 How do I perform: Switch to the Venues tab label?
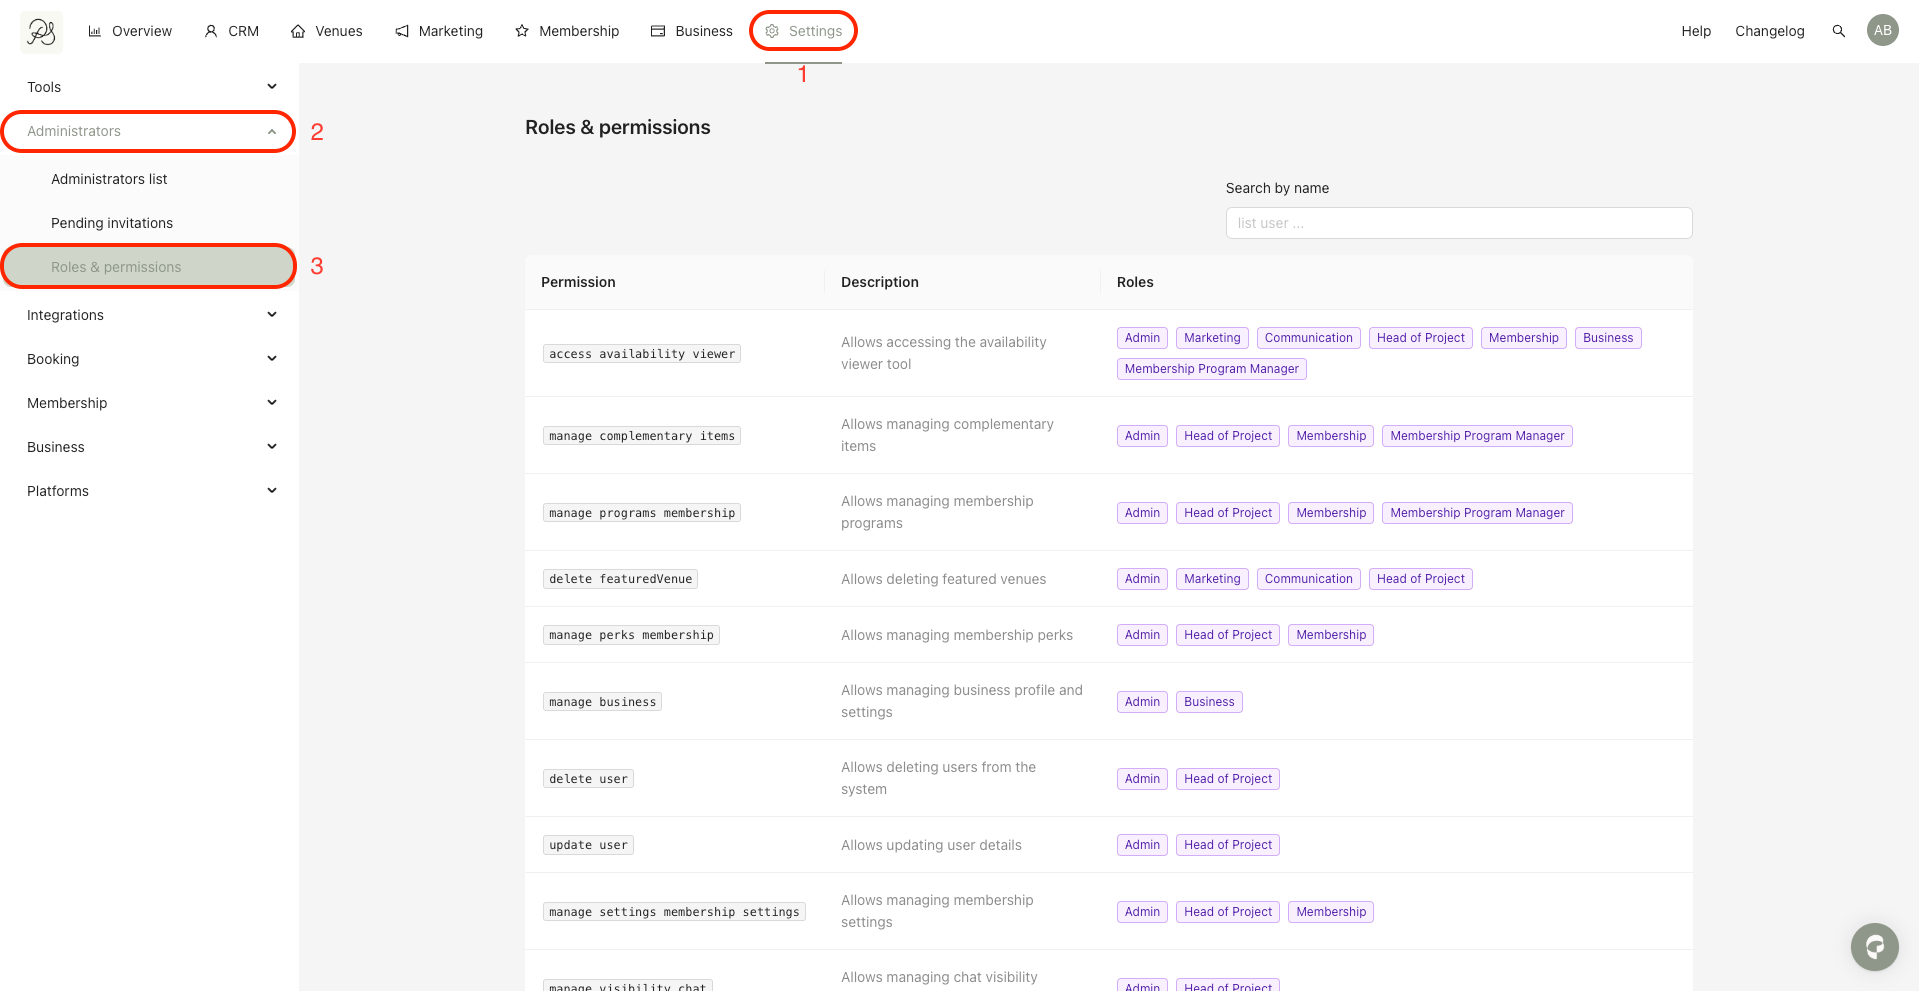[x=339, y=31]
